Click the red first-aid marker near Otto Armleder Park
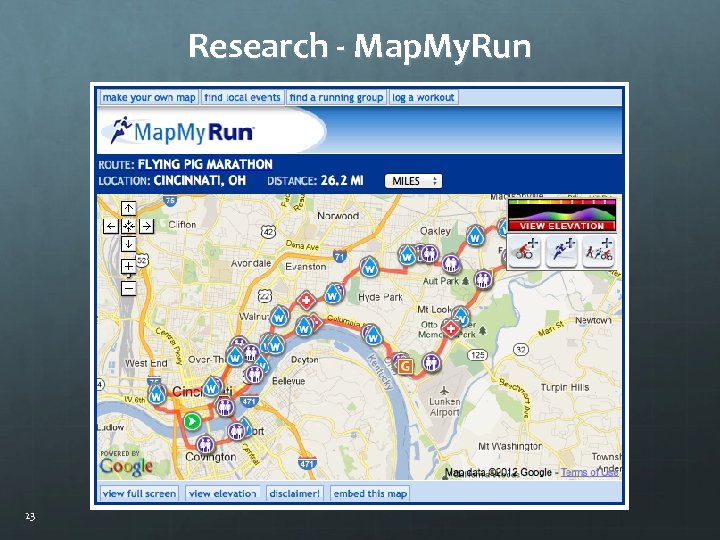The width and height of the screenshot is (720, 540). point(451,329)
